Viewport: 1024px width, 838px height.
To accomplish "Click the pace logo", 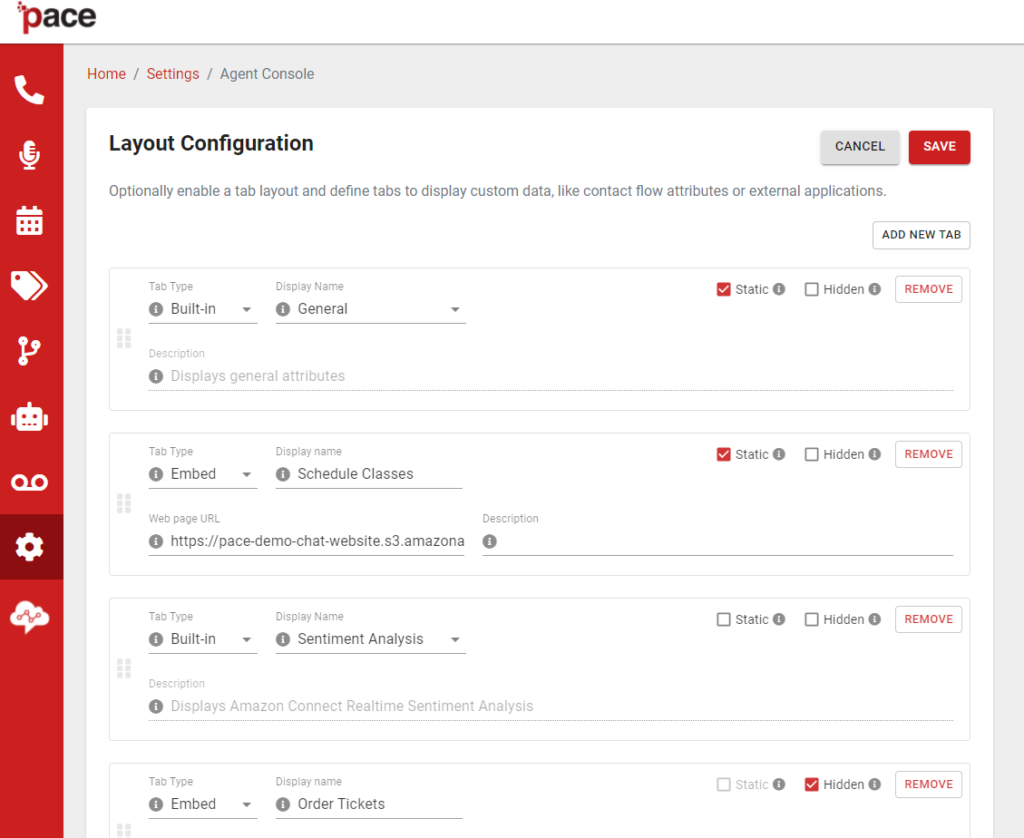I will point(57,18).
